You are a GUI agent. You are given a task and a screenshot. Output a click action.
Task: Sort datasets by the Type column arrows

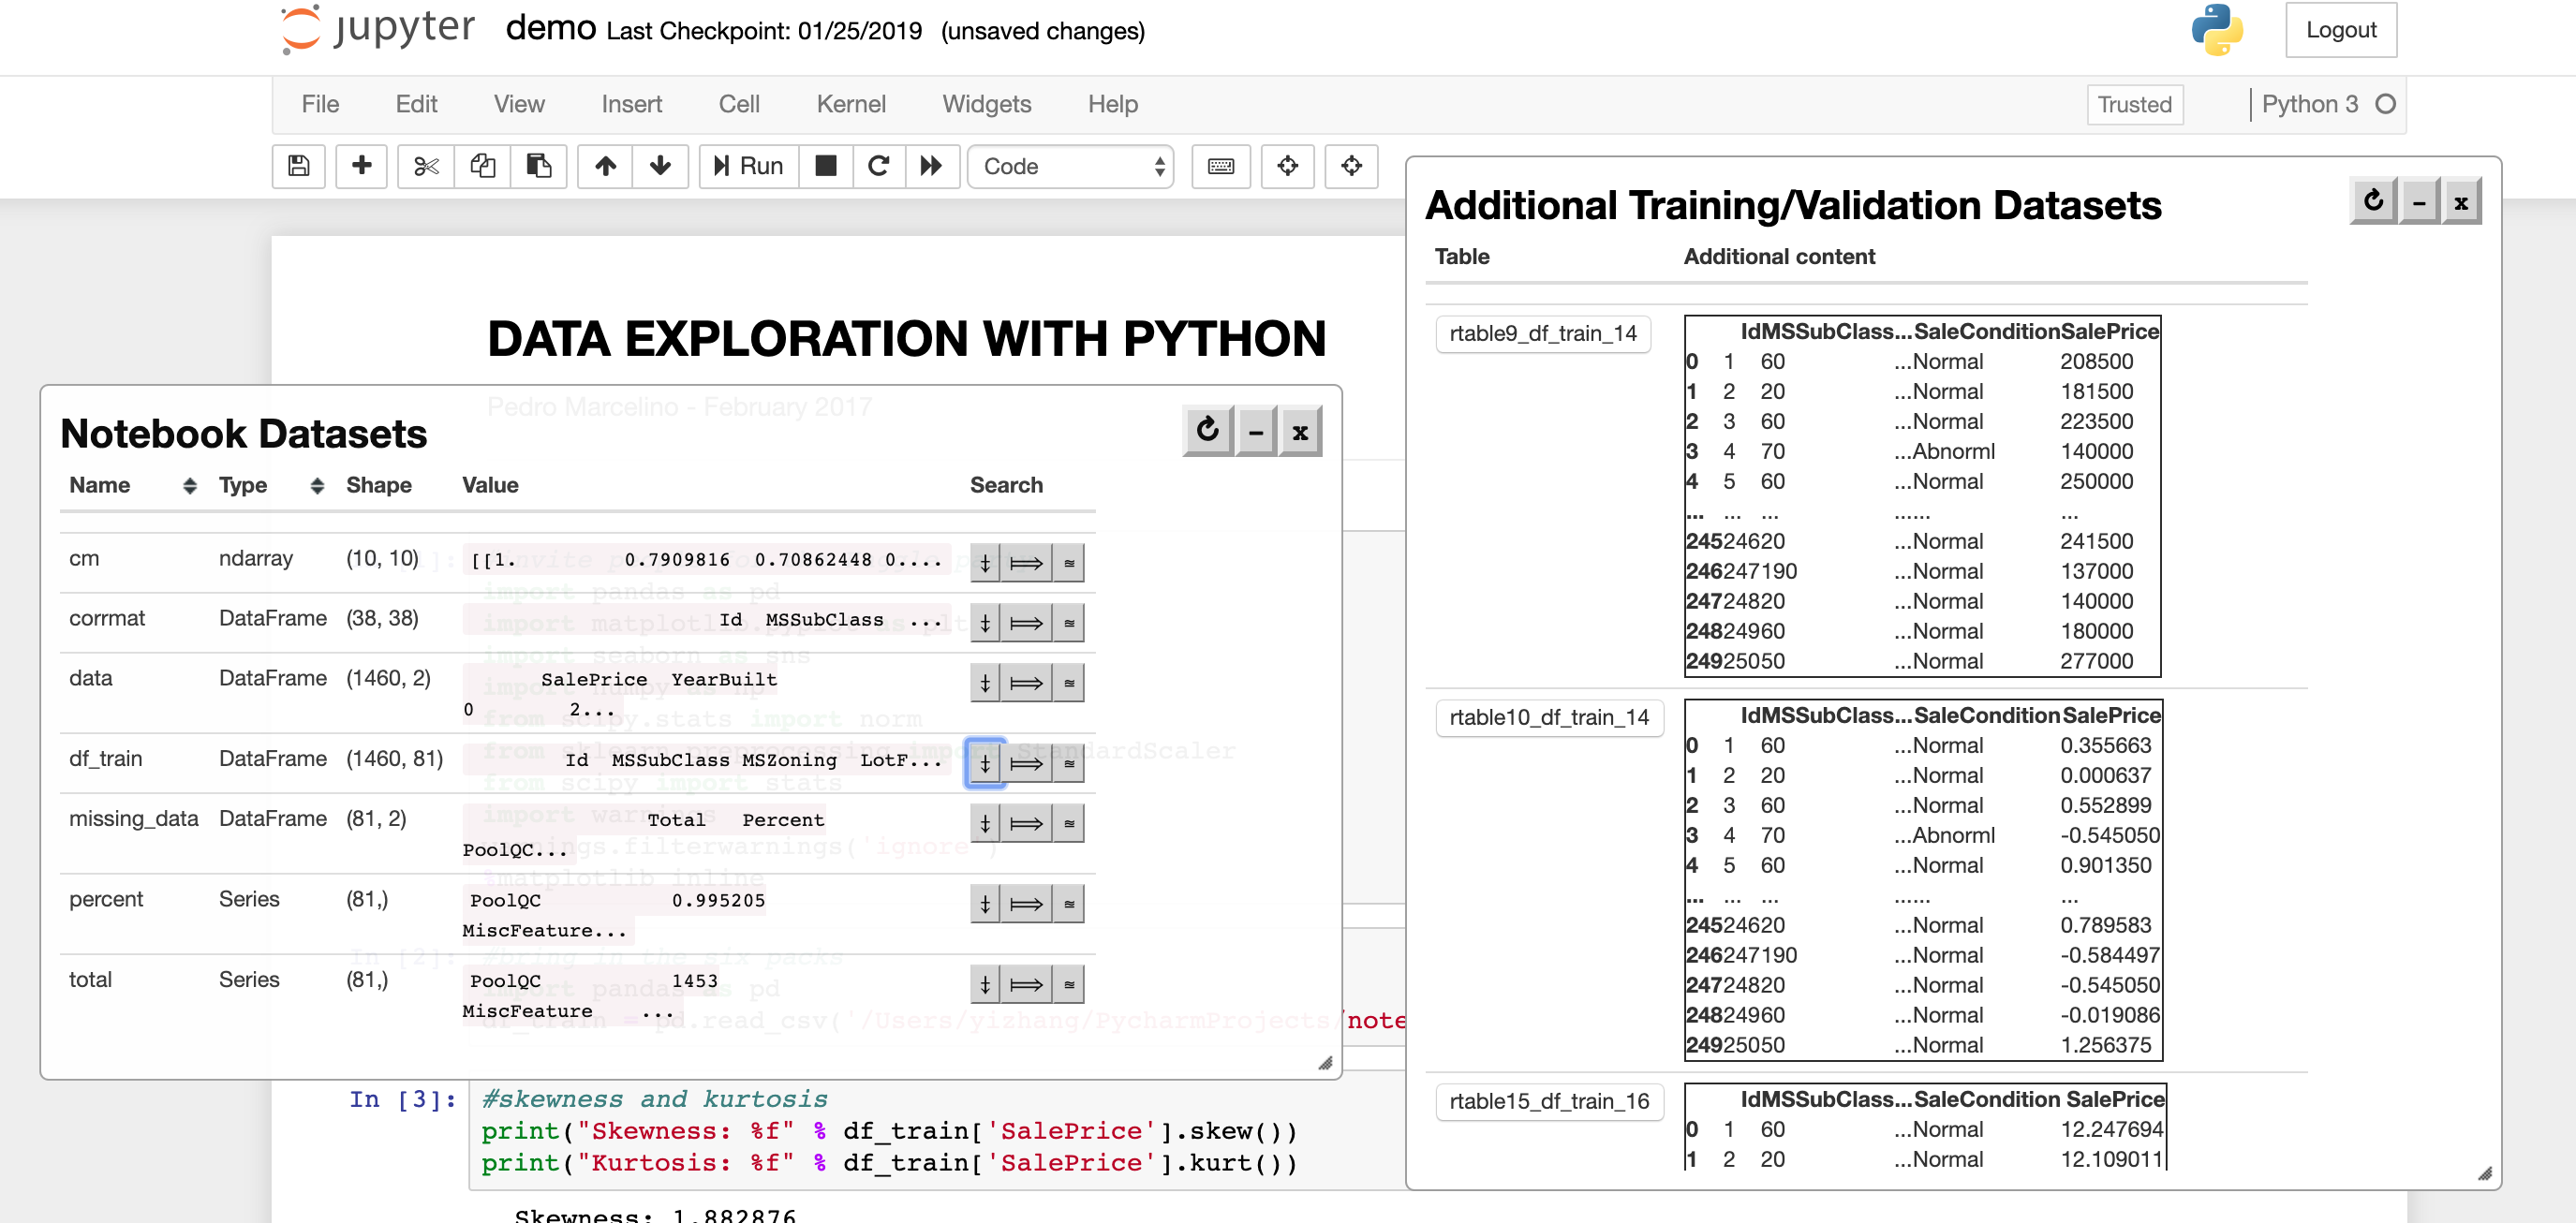pyautogui.click(x=317, y=486)
